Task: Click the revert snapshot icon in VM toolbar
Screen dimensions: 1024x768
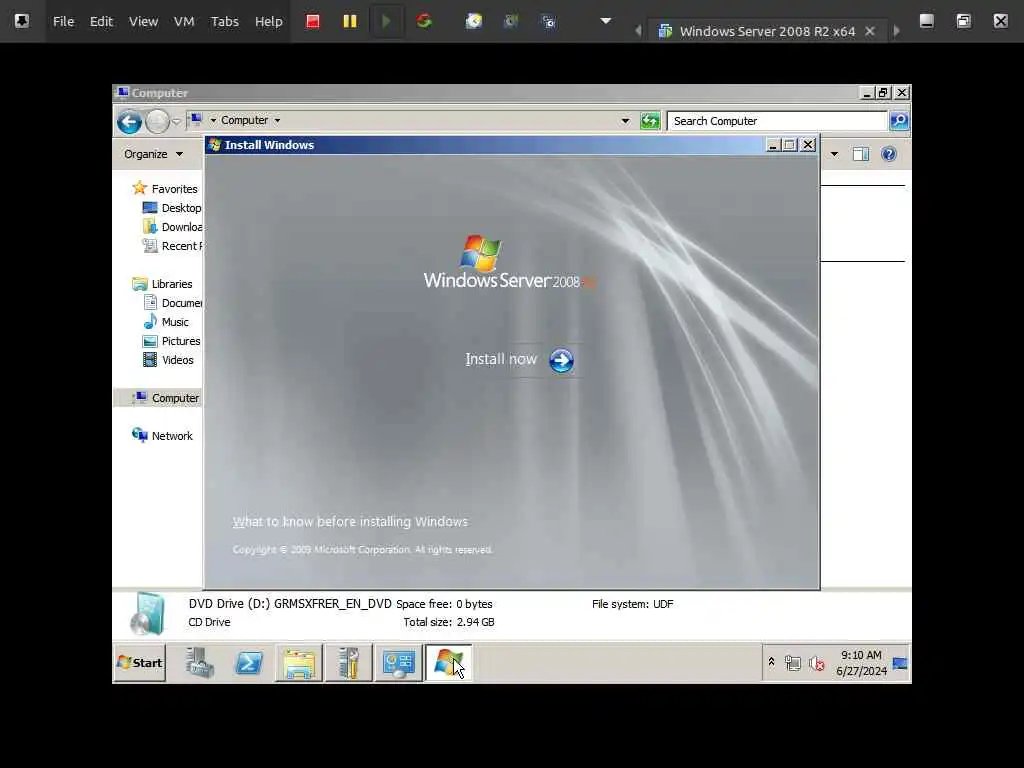Action: tap(511, 22)
